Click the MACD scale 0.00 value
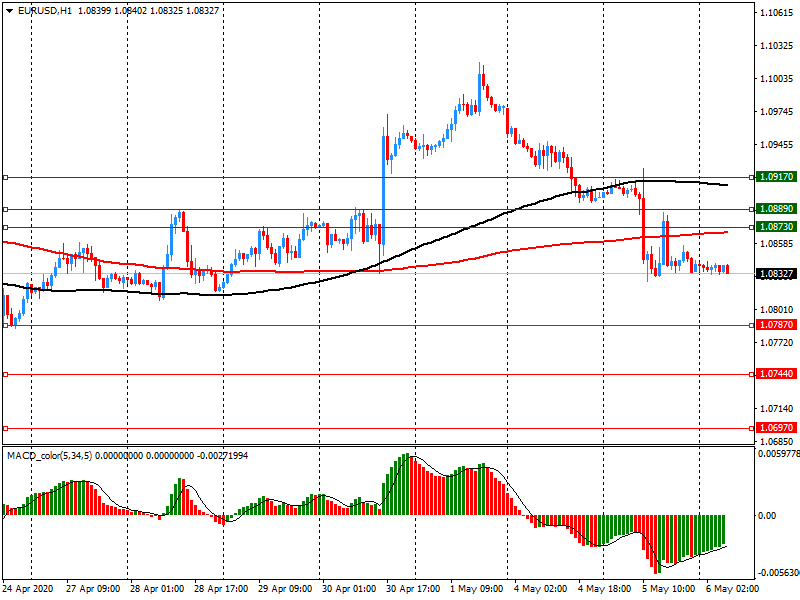Image resolution: width=800 pixels, height=600 pixels. click(767, 516)
